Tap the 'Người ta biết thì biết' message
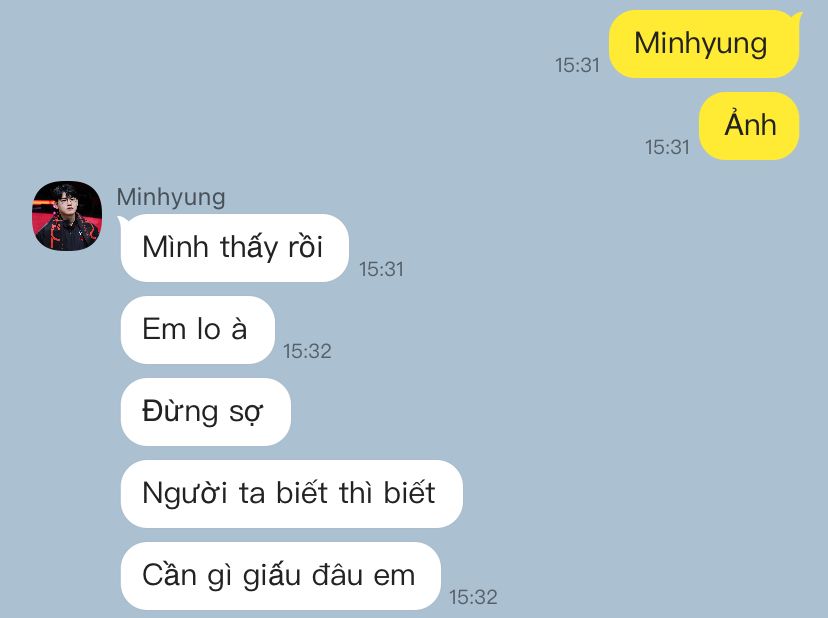The width and height of the screenshot is (828, 618). (x=291, y=493)
